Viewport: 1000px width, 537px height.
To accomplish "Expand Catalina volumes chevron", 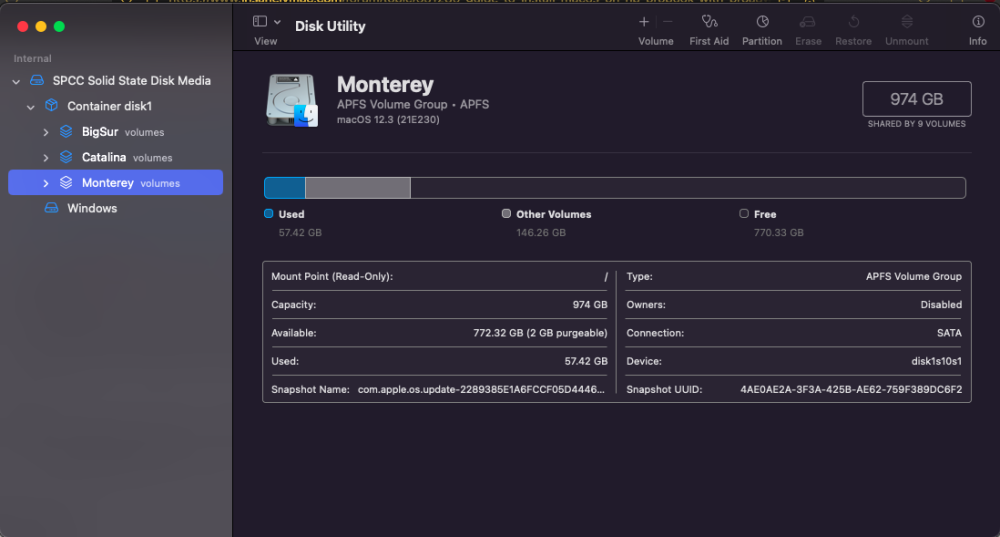I will 45,158.
